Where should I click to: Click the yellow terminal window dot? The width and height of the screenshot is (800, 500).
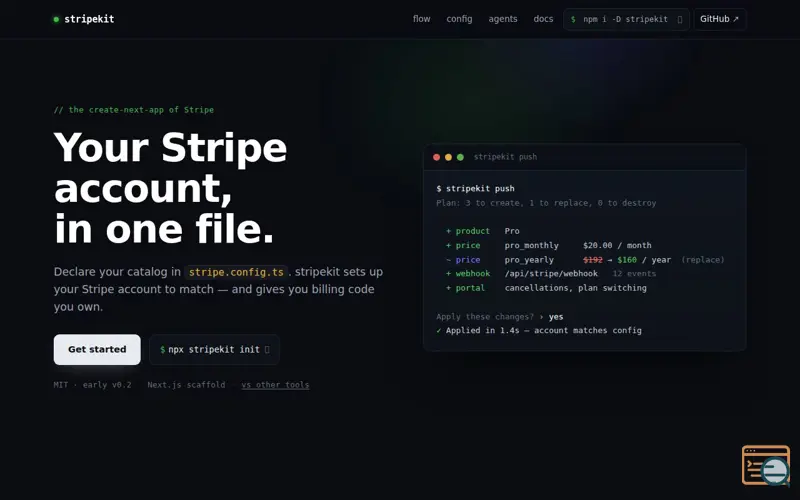[448, 157]
